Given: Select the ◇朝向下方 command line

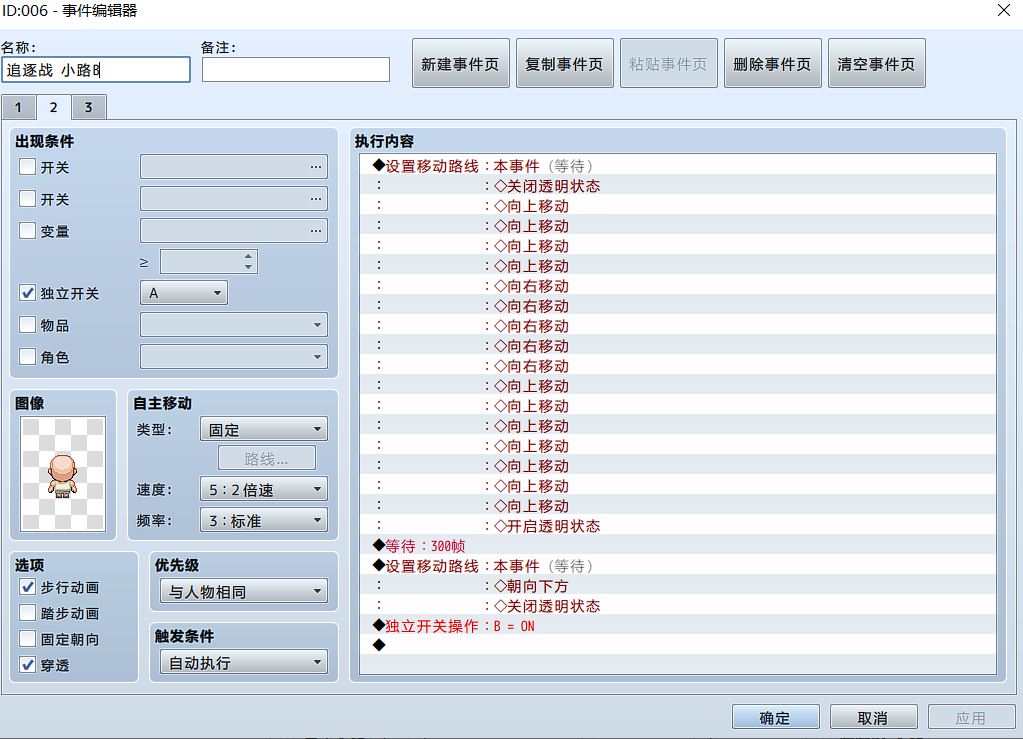Looking at the screenshot, I should [678, 586].
